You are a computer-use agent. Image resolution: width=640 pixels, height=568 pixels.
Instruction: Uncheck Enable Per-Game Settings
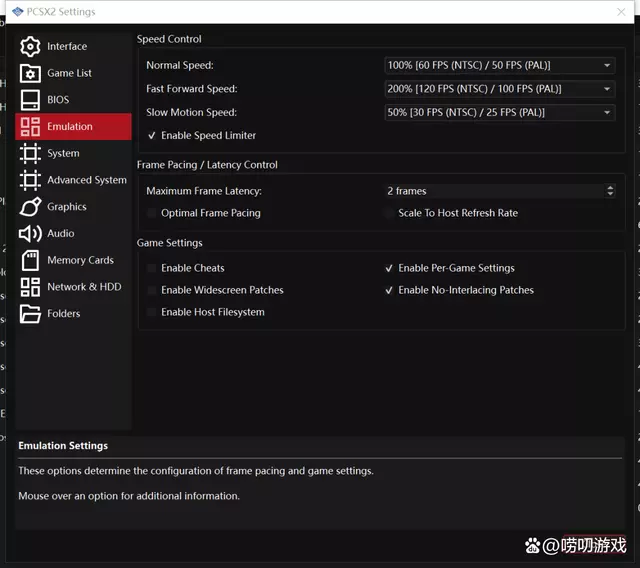(x=389, y=268)
